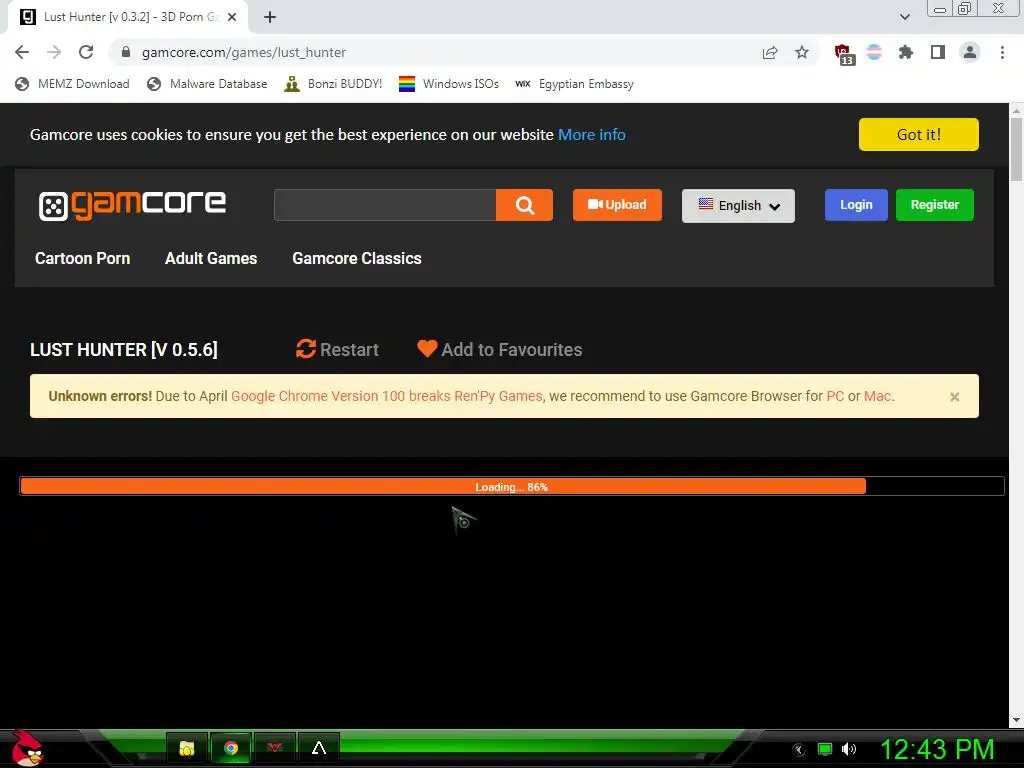The width and height of the screenshot is (1024, 768).
Task: Open the Cartoon Porn menu
Action: tap(82, 259)
